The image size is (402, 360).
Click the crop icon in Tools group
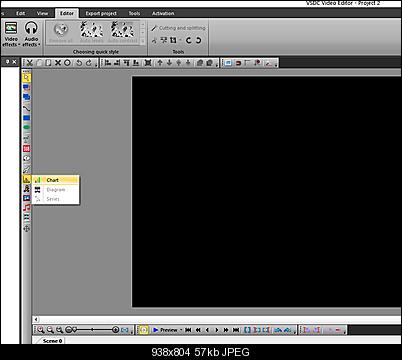point(173,40)
